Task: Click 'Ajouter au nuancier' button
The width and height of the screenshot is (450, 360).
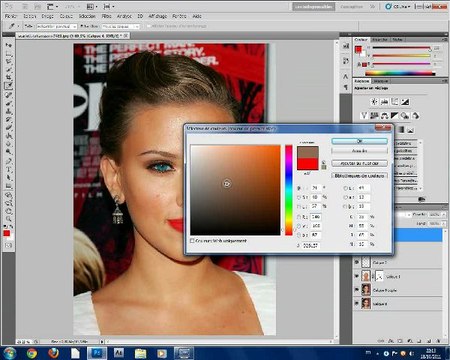Action: [x=359, y=163]
